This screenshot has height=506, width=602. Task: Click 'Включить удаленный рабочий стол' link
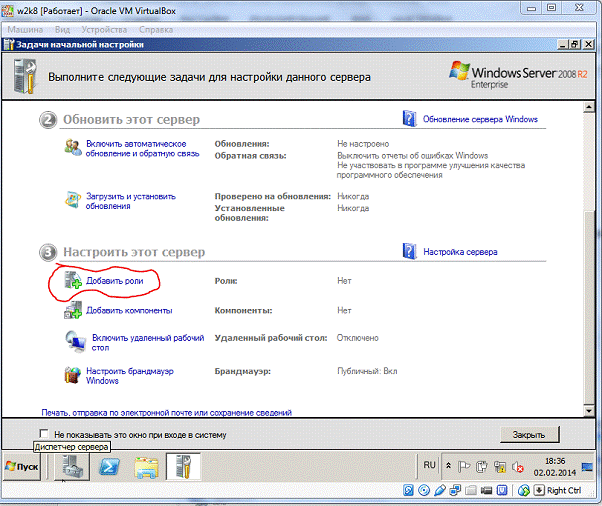pos(148,342)
